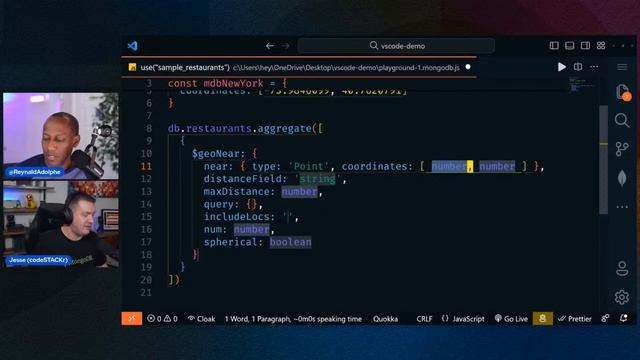Click Quokka in the status bar
Screen dimensions: 640x360
point(385,319)
